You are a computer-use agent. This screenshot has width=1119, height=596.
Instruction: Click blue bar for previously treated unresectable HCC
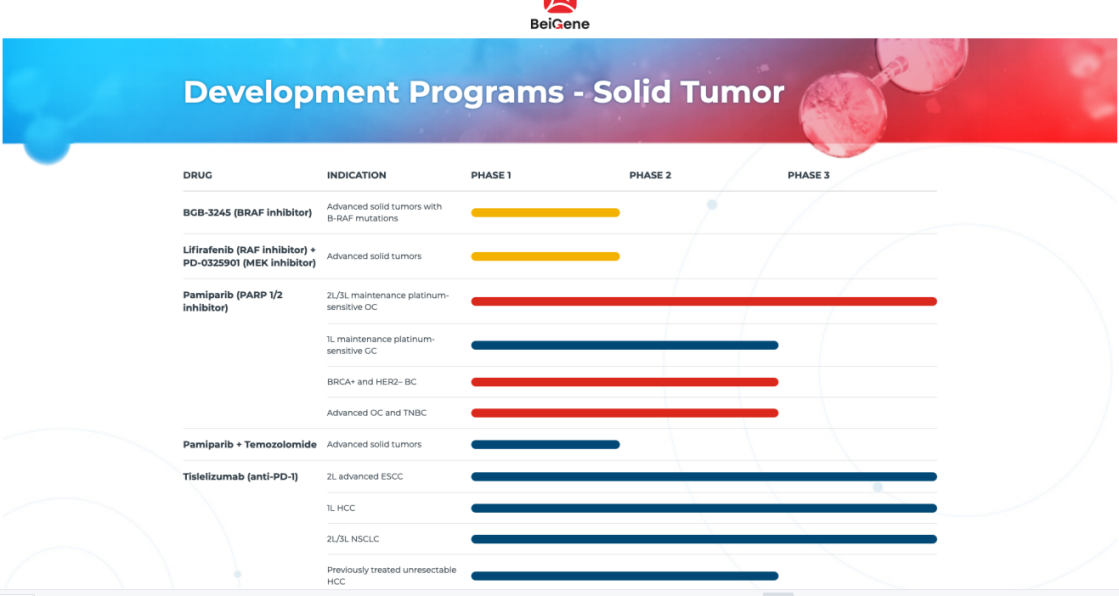(624, 576)
